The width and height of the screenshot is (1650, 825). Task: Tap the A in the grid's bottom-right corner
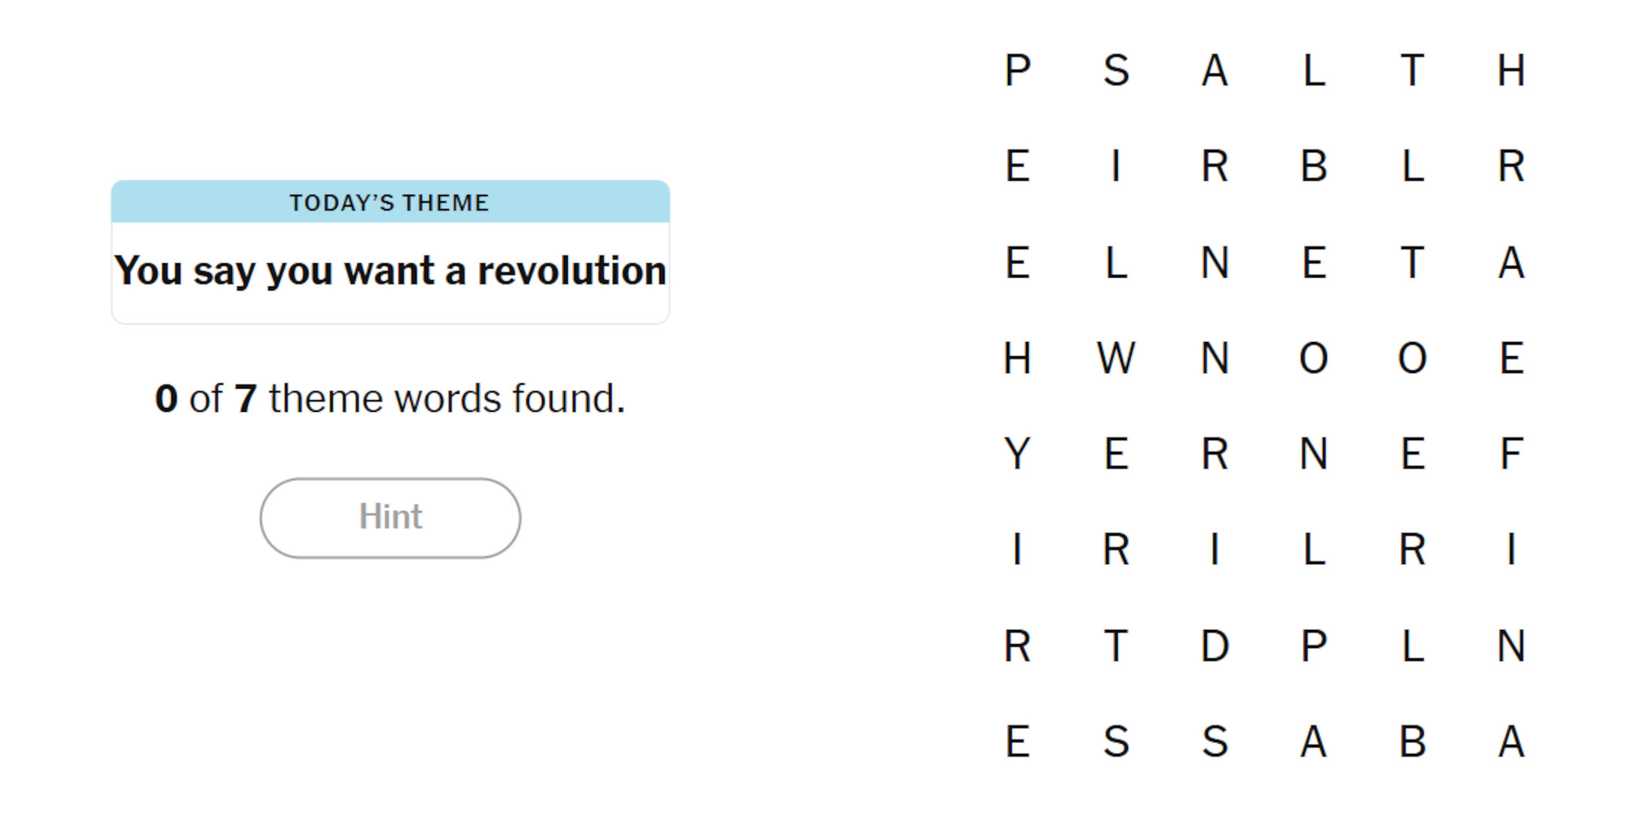1511,742
